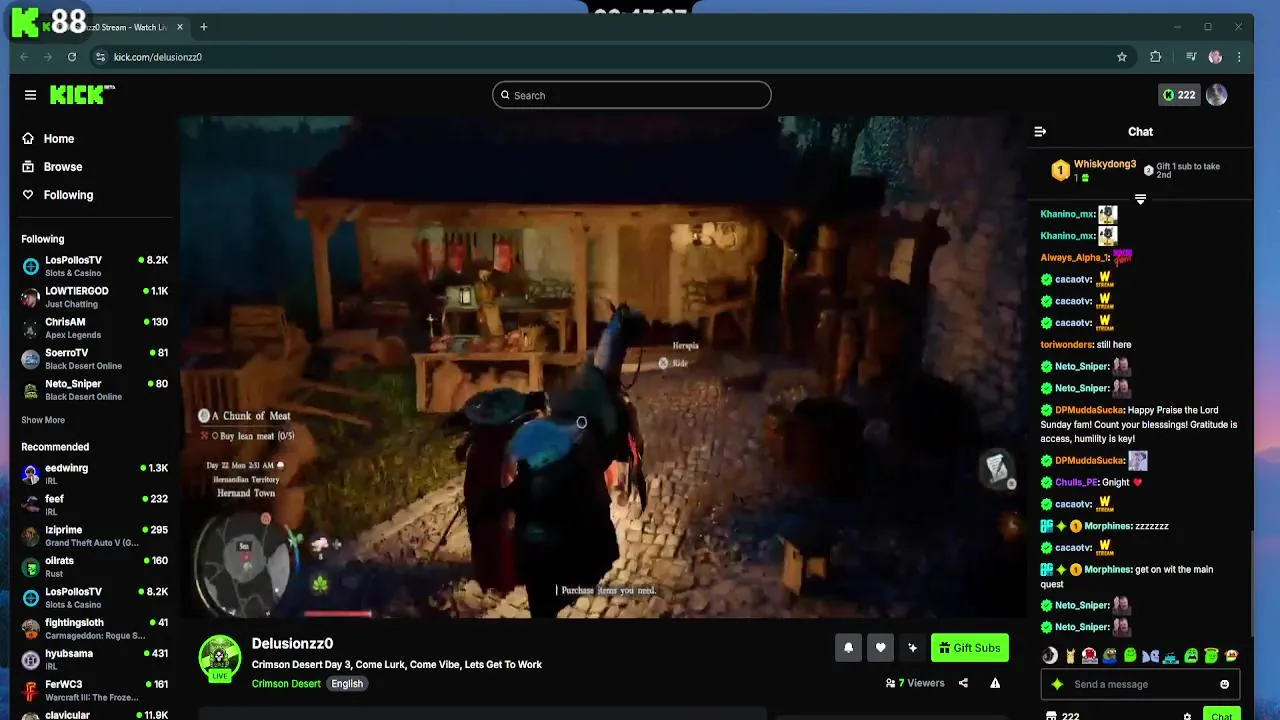Open the user profile avatar menu

(1216, 95)
